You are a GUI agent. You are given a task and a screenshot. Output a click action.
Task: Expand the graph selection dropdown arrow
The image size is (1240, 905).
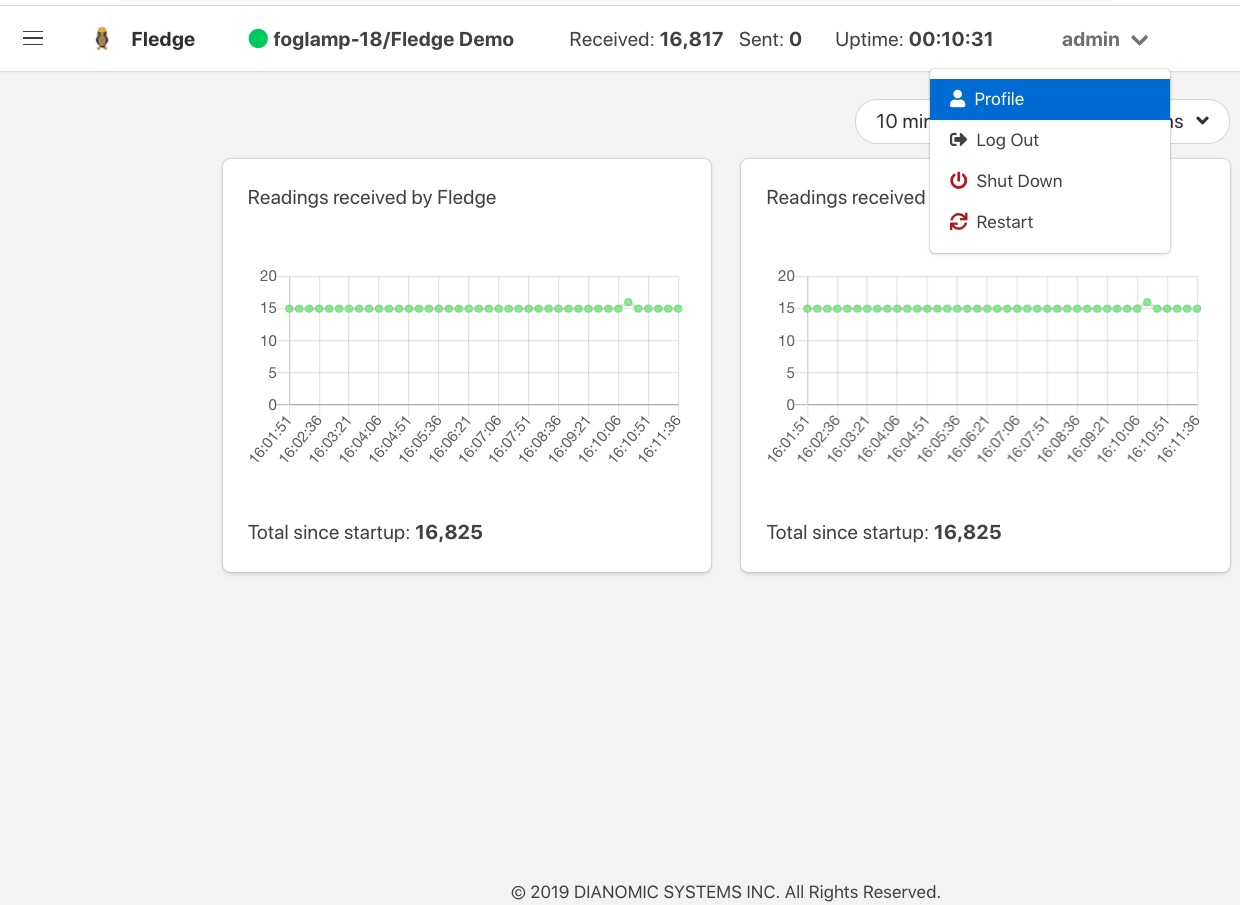1202,121
